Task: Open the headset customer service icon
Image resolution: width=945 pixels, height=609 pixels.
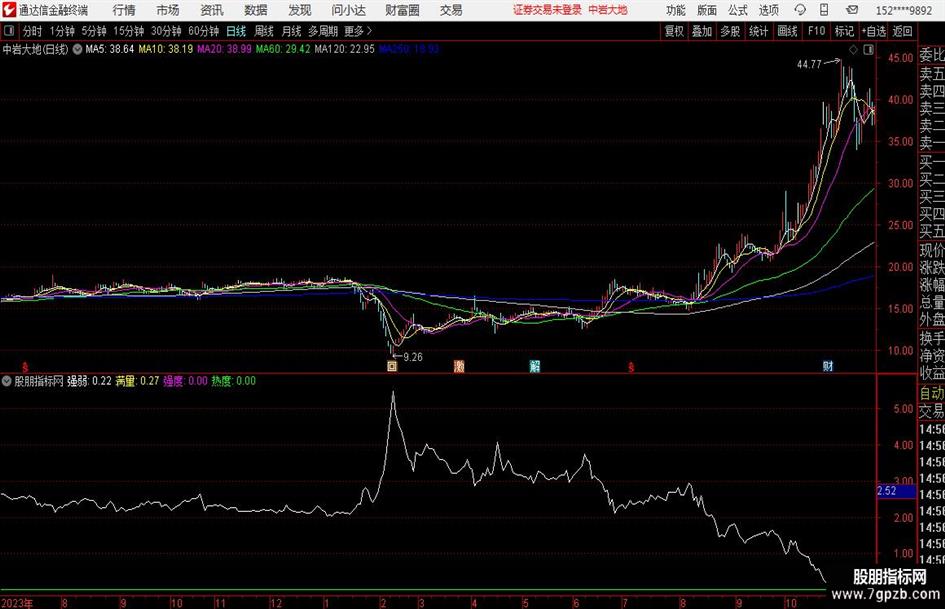Action: [x=800, y=10]
